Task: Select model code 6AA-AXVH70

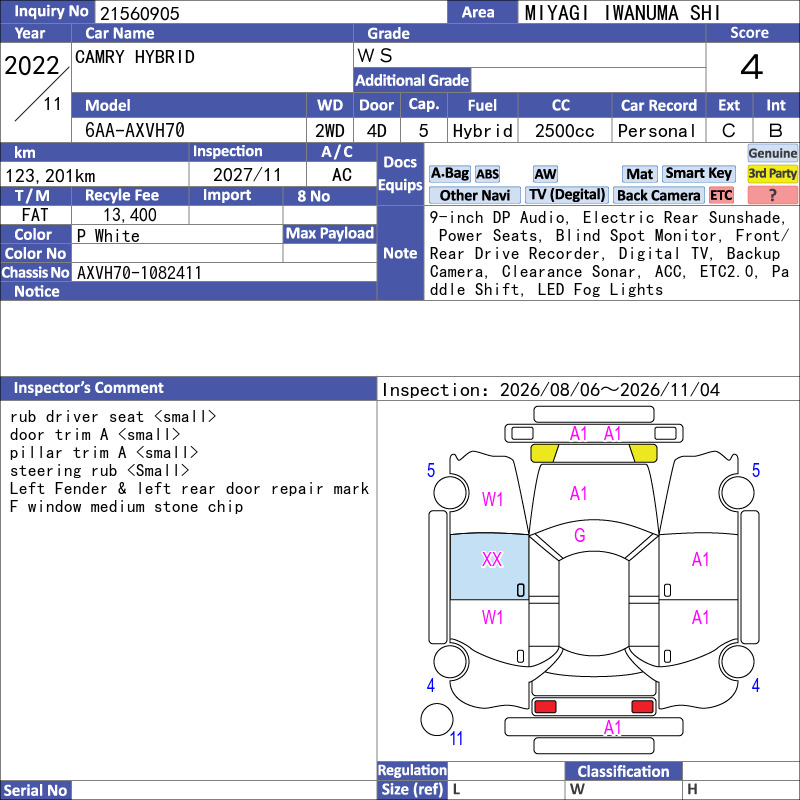Action: tap(135, 131)
